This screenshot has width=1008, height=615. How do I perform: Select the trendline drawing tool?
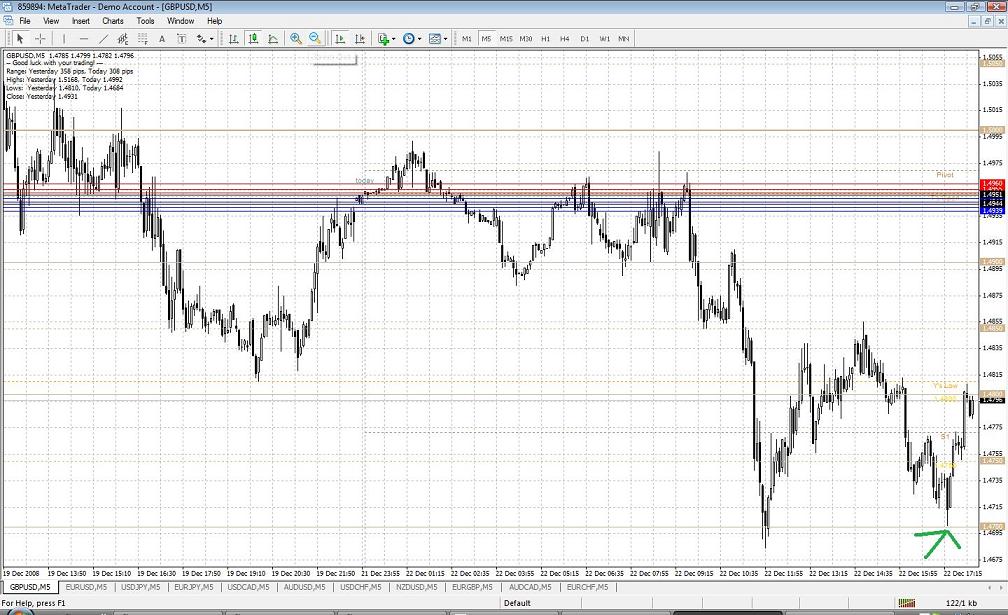tap(104, 39)
